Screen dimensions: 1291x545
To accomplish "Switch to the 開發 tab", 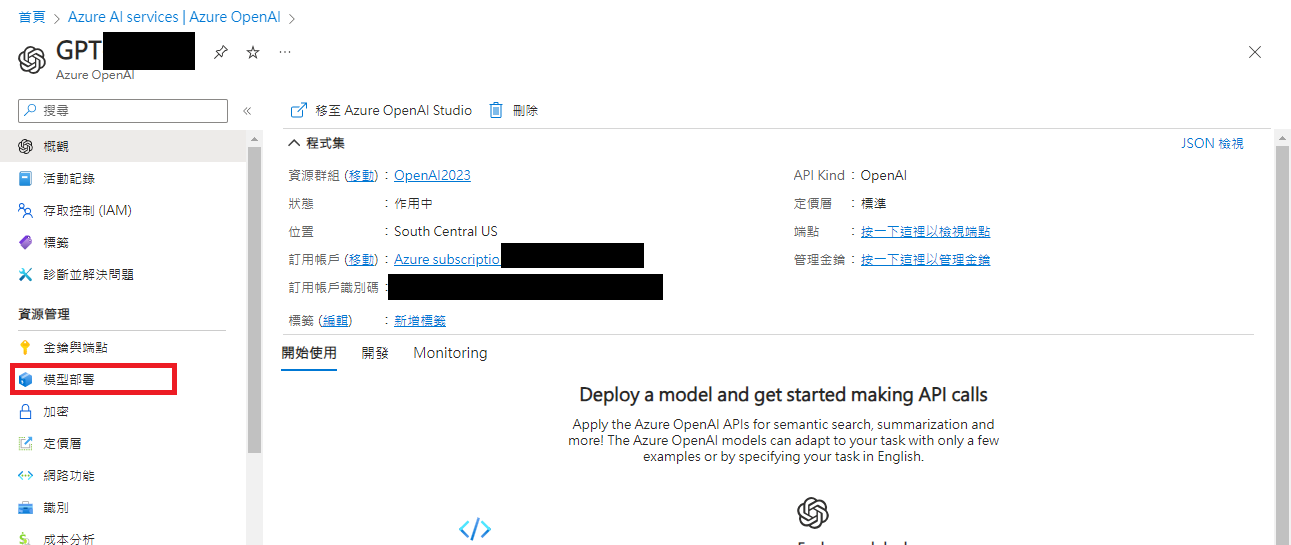I will coord(375,353).
